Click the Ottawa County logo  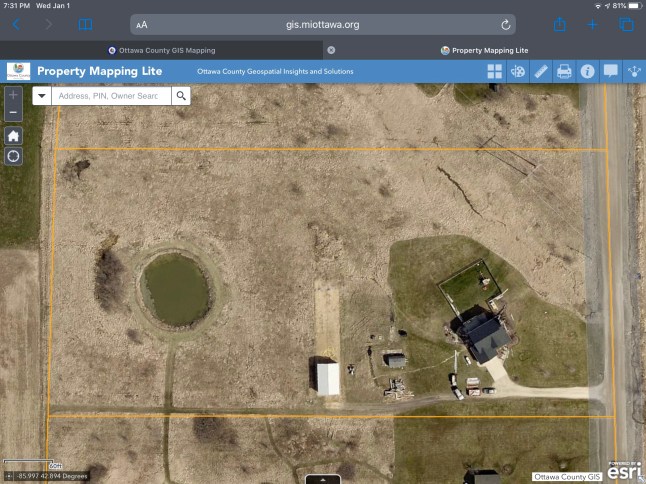pyautogui.click(x=19, y=71)
